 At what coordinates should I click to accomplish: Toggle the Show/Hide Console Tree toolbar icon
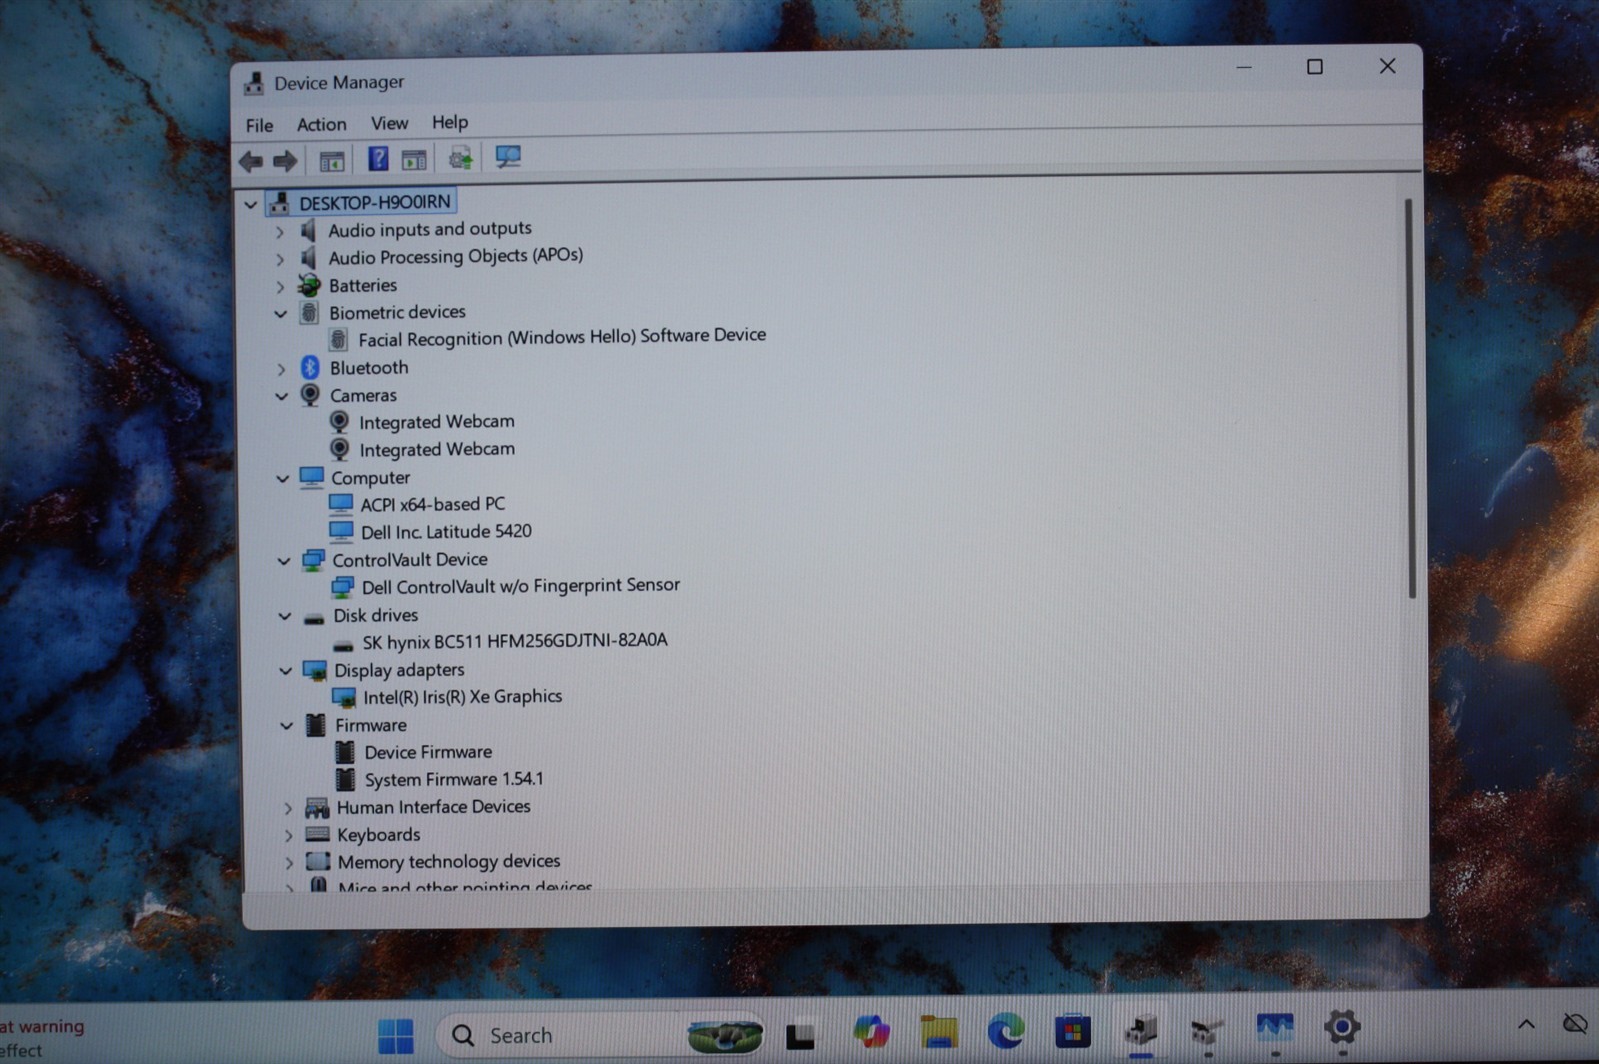point(331,160)
